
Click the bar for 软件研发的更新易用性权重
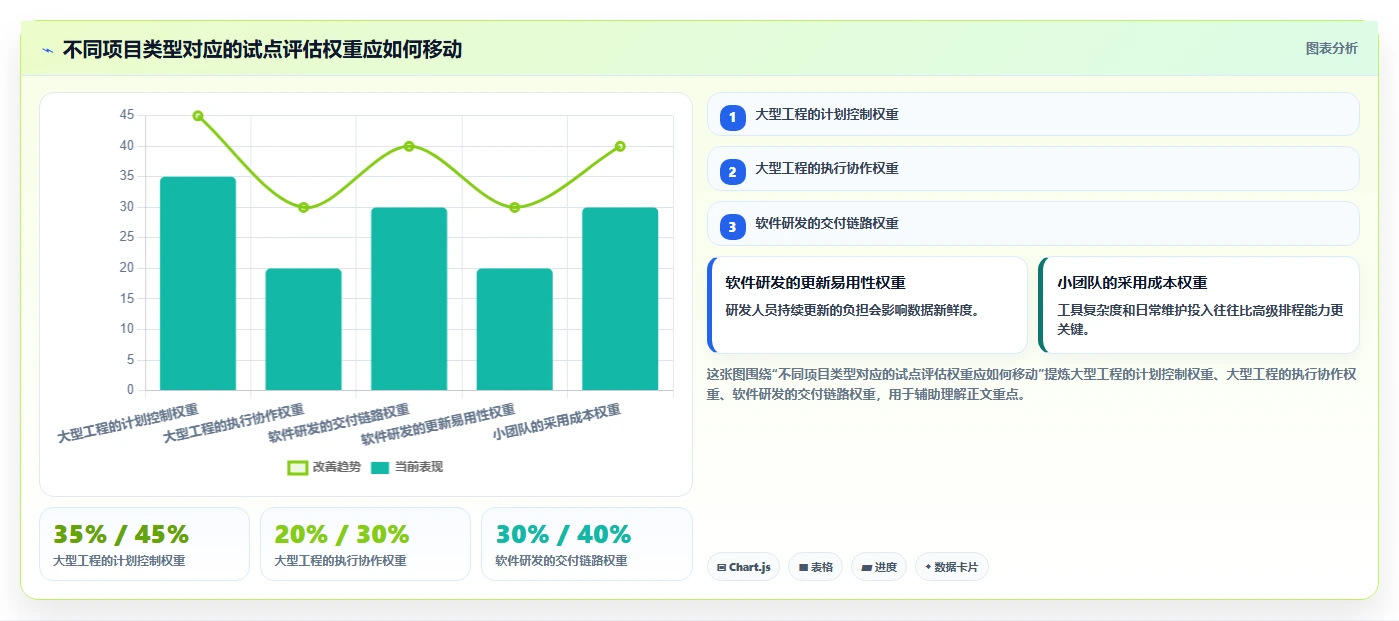(515, 329)
